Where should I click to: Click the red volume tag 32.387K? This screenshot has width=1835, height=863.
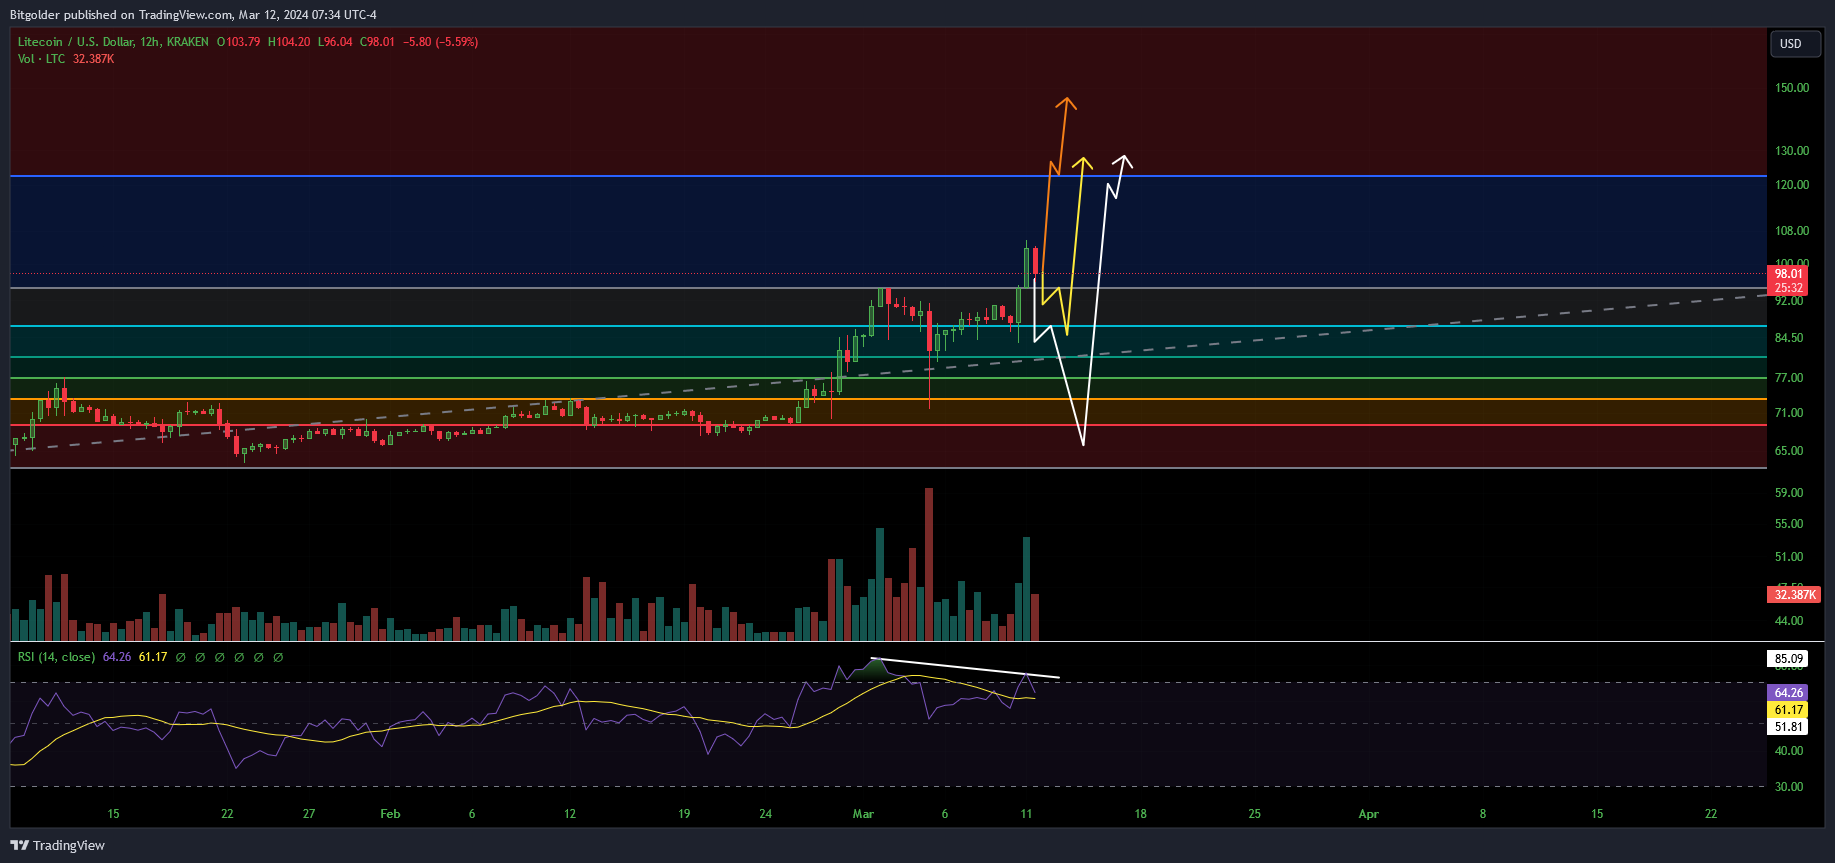coord(1794,595)
